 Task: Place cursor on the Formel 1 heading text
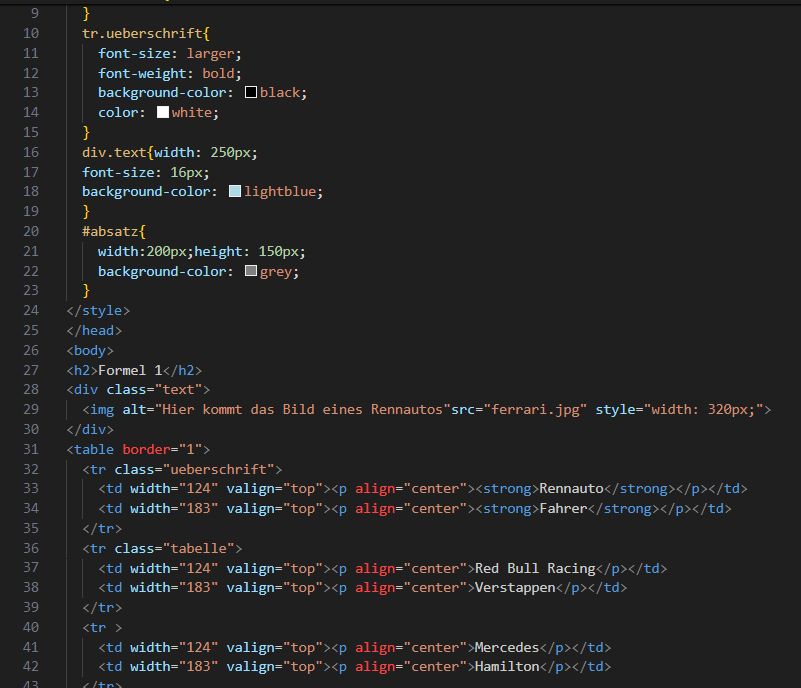pyautogui.click(x=129, y=370)
